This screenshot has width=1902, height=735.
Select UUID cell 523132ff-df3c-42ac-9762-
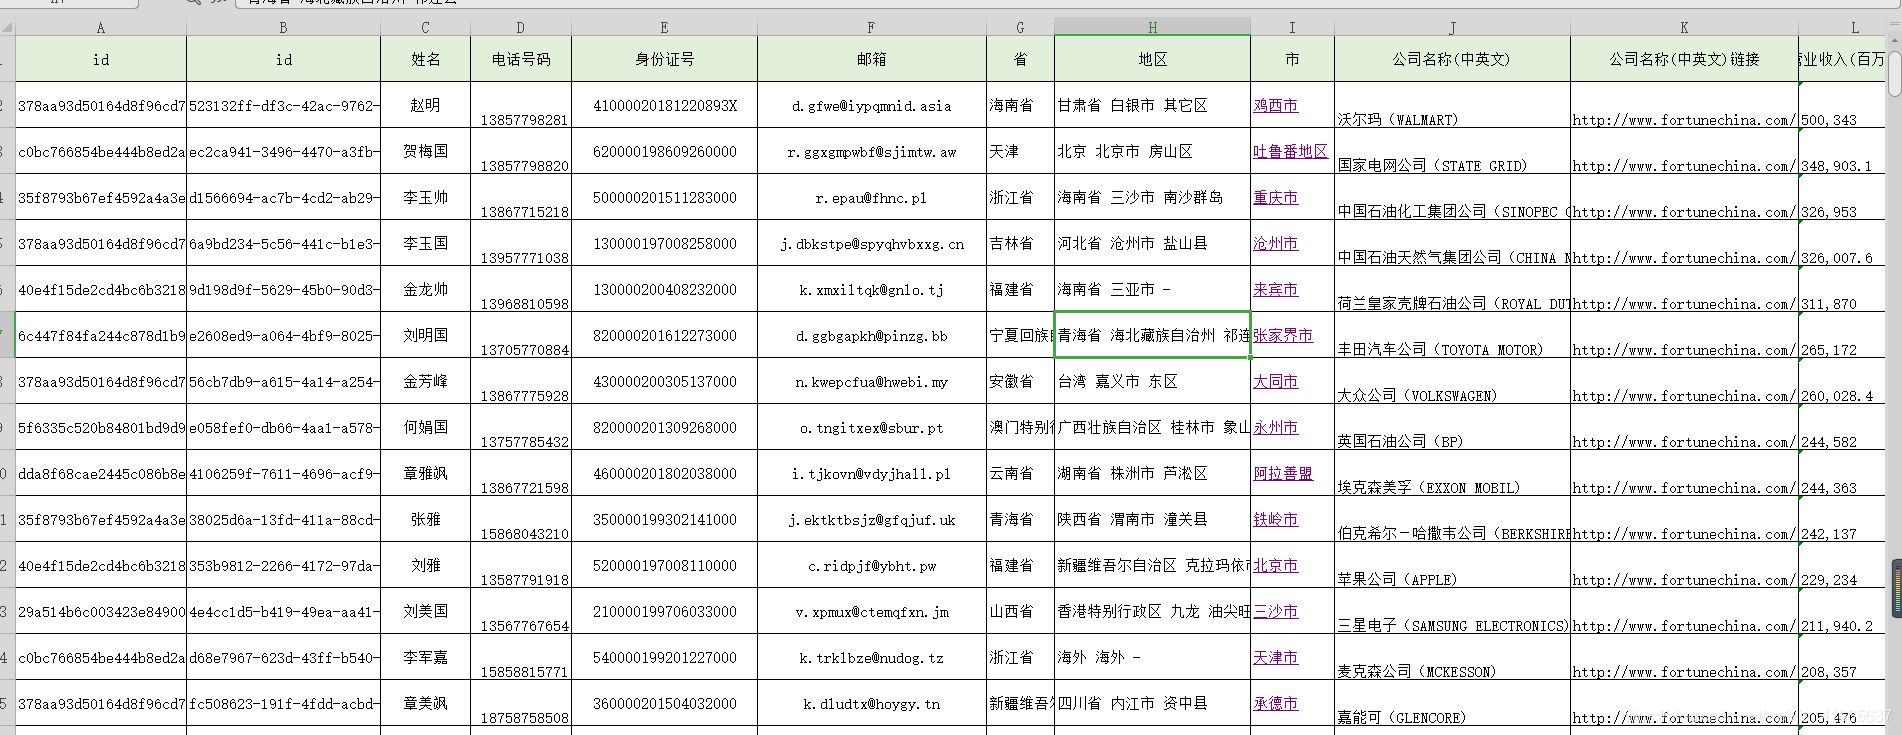pyautogui.click(x=283, y=105)
